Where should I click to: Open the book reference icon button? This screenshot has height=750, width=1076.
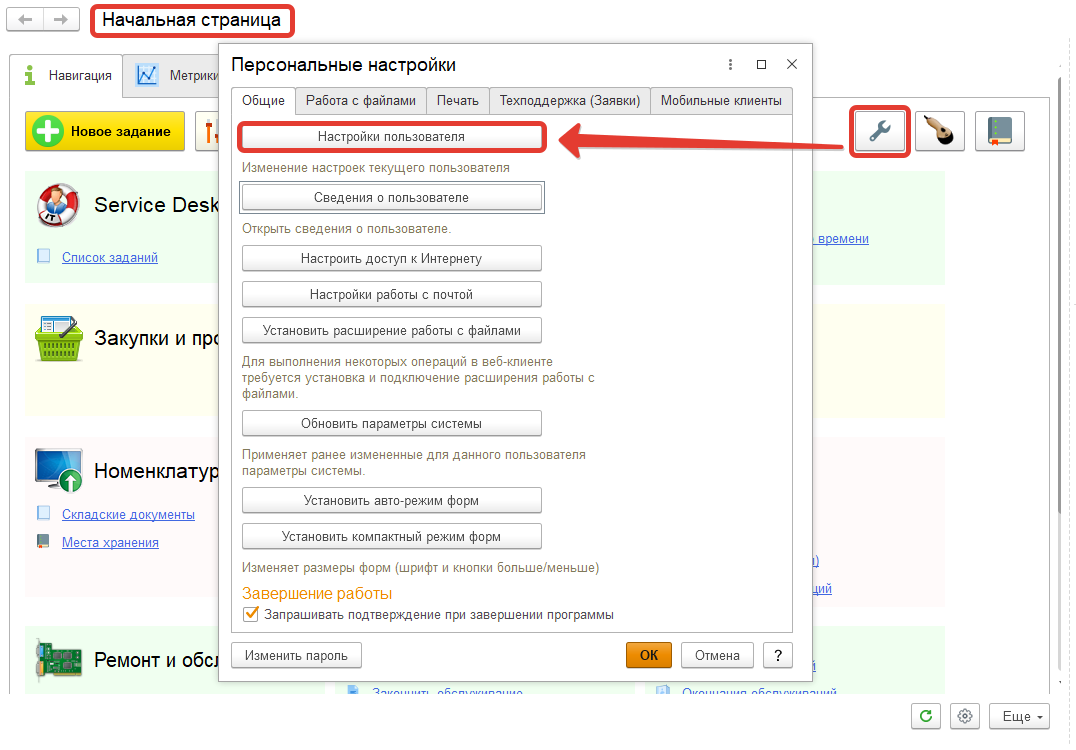(x=999, y=131)
